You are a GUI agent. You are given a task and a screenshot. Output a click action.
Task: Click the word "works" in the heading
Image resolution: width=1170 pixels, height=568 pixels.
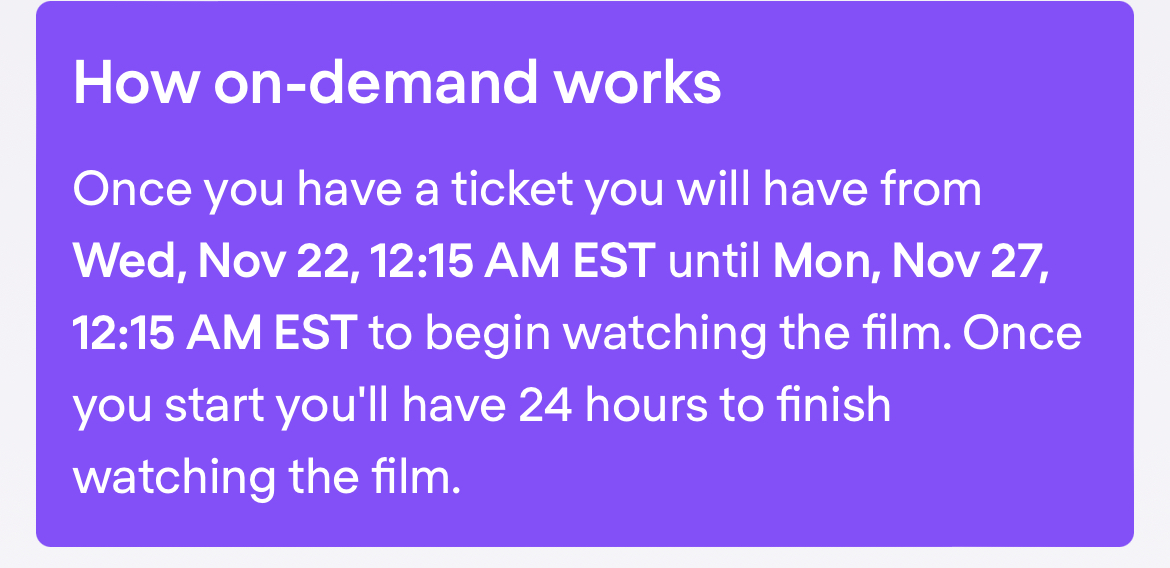(638, 83)
